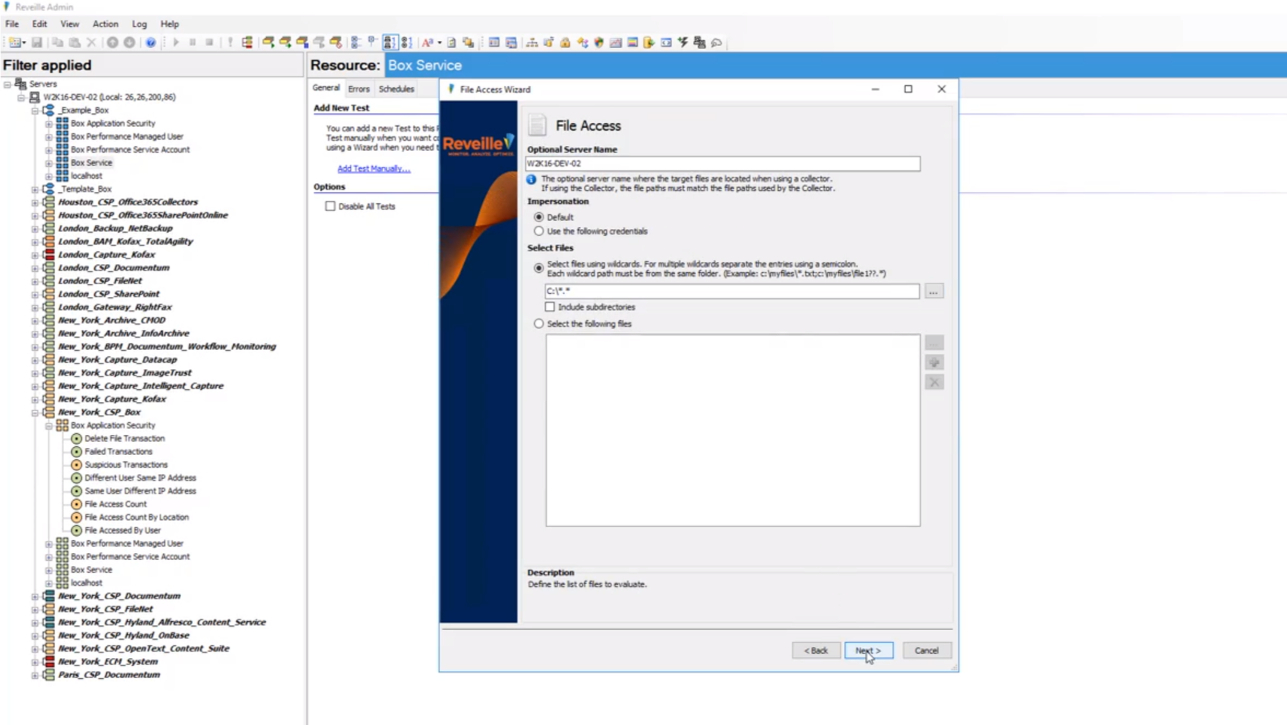
Task: Click the red letter A font toolbar icon
Action: point(427,43)
